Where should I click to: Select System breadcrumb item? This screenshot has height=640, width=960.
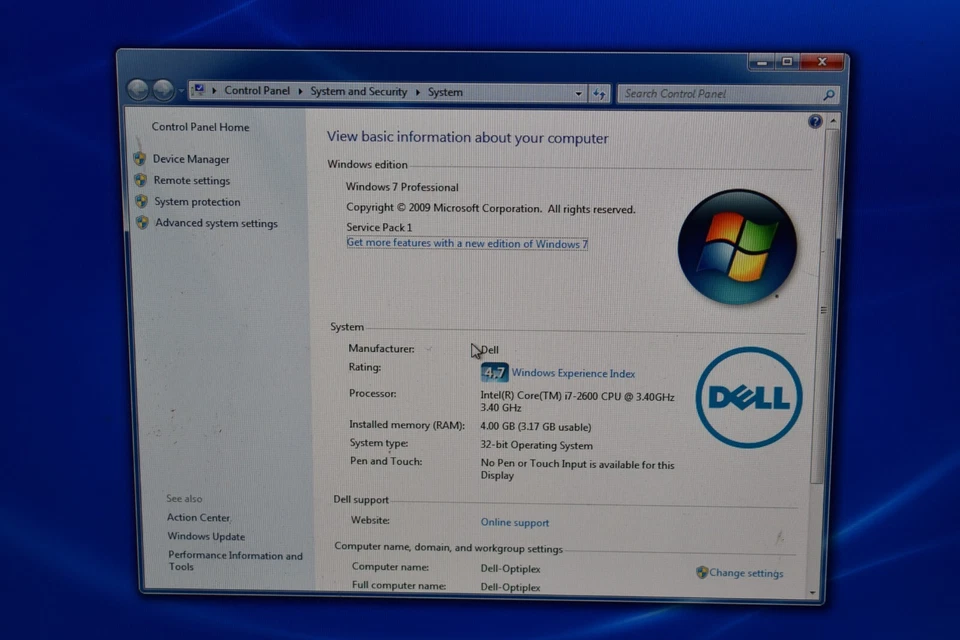click(x=445, y=92)
